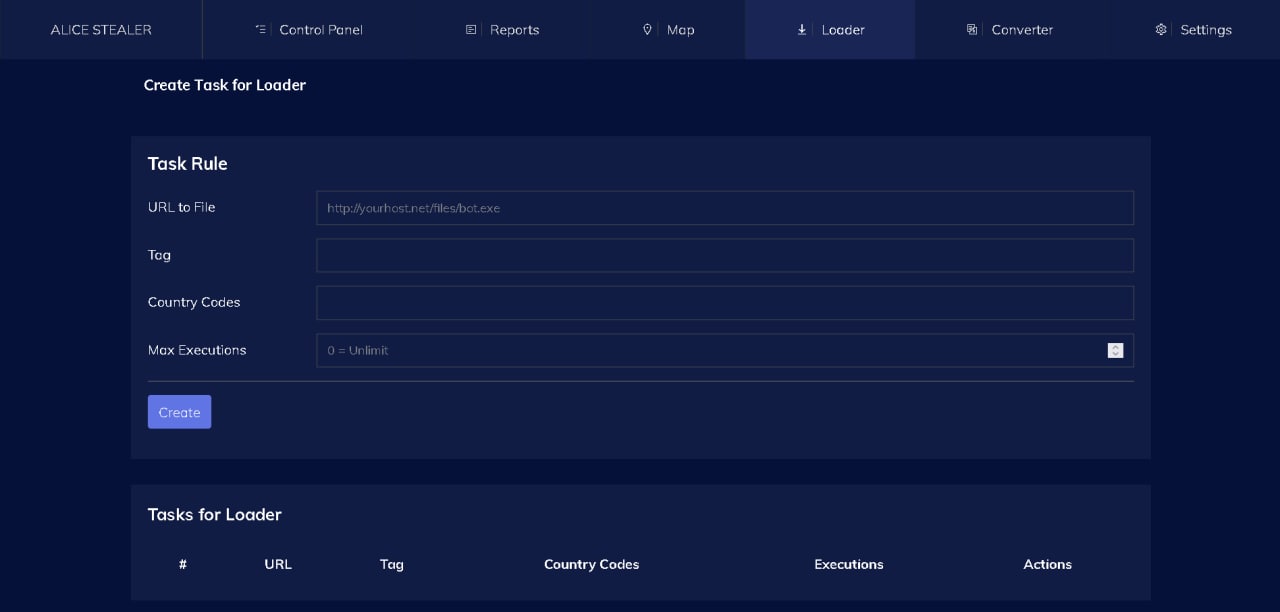The image size is (1280, 612).
Task: Click the Max Executions number field
Action: point(725,350)
